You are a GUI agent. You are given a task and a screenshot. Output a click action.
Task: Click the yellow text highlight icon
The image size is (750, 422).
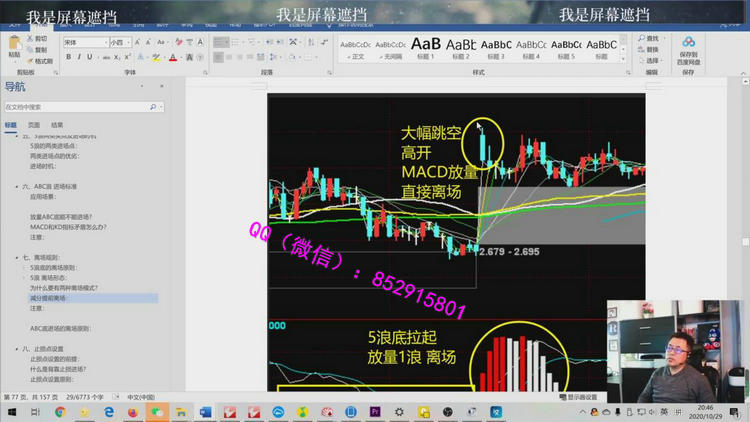tap(156, 58)
